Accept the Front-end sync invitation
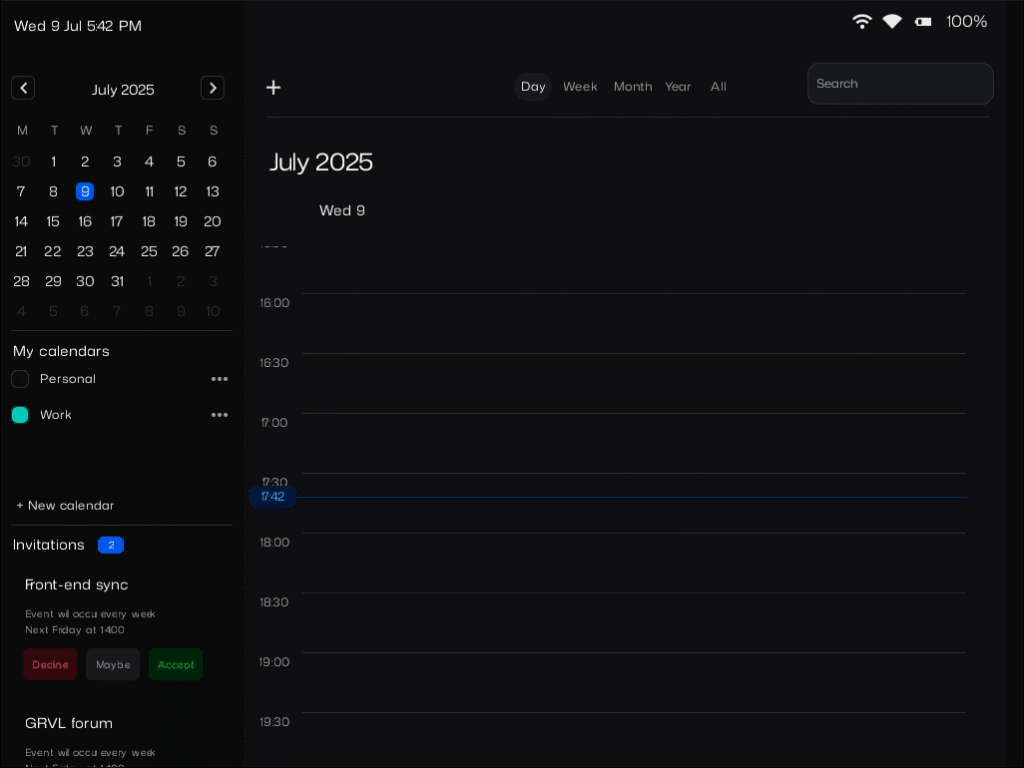 pyautogui.click(x=176, y=664)
